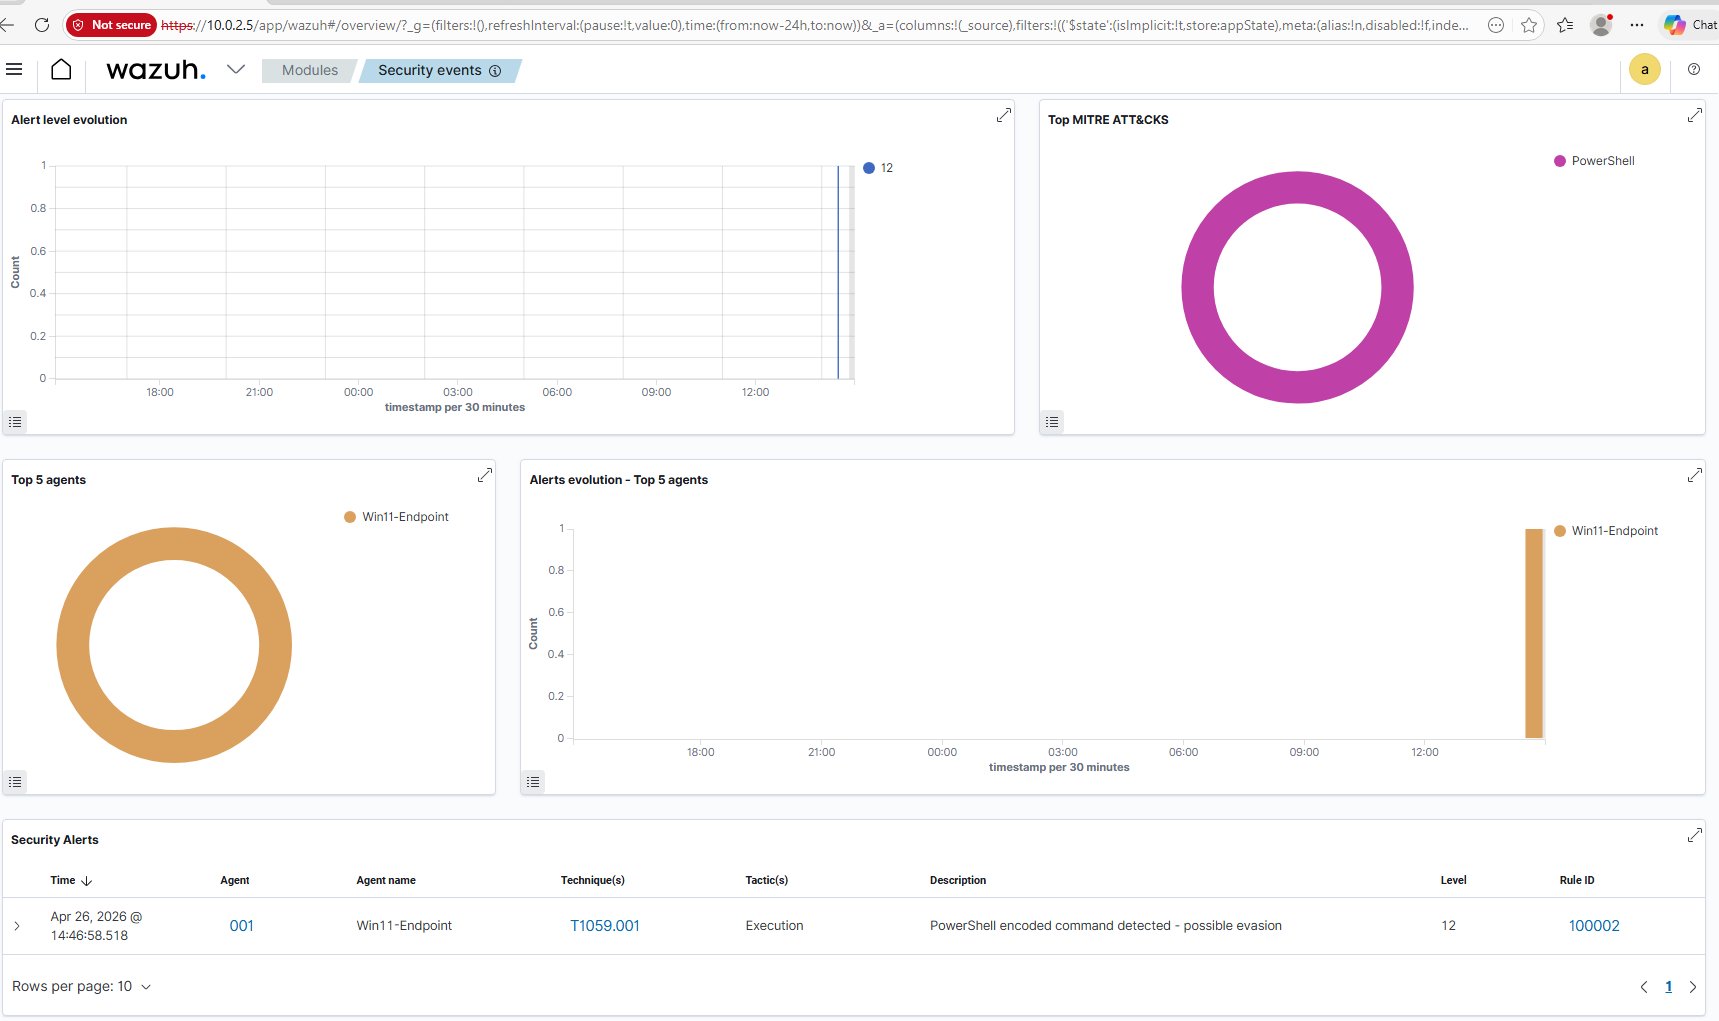Screen dimensions: 1719x1021
Task: Open rule 100002 link
Action: pos(1594,926)
